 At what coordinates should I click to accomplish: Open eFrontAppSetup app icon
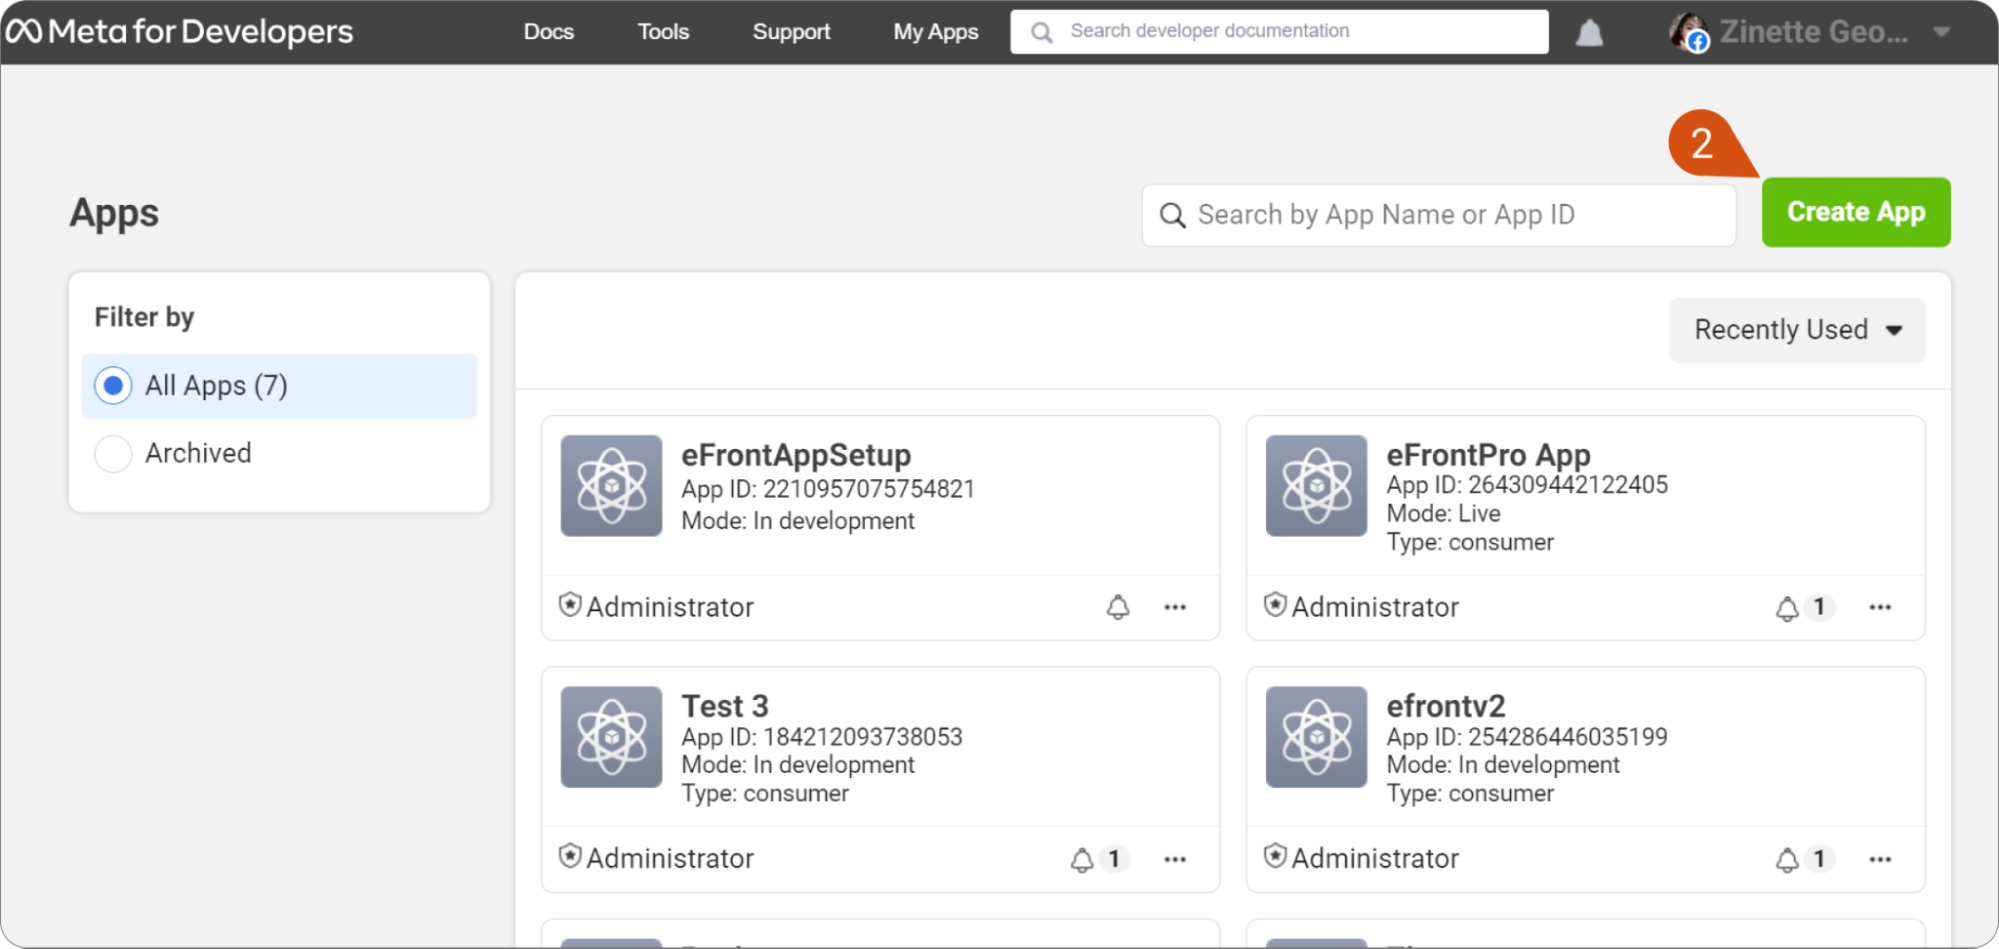point(611,485)
